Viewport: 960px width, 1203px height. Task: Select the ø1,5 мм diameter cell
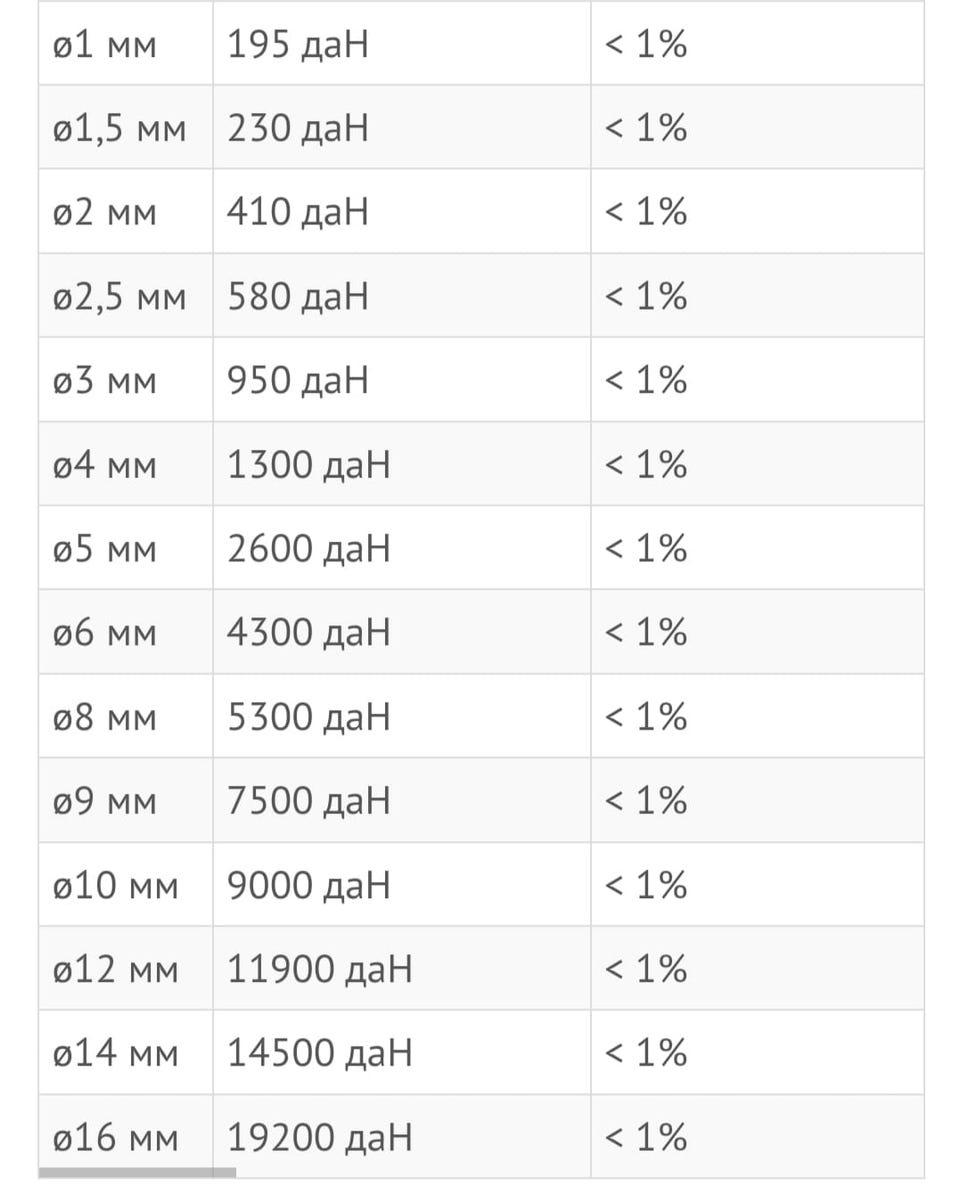click(120, 129)
